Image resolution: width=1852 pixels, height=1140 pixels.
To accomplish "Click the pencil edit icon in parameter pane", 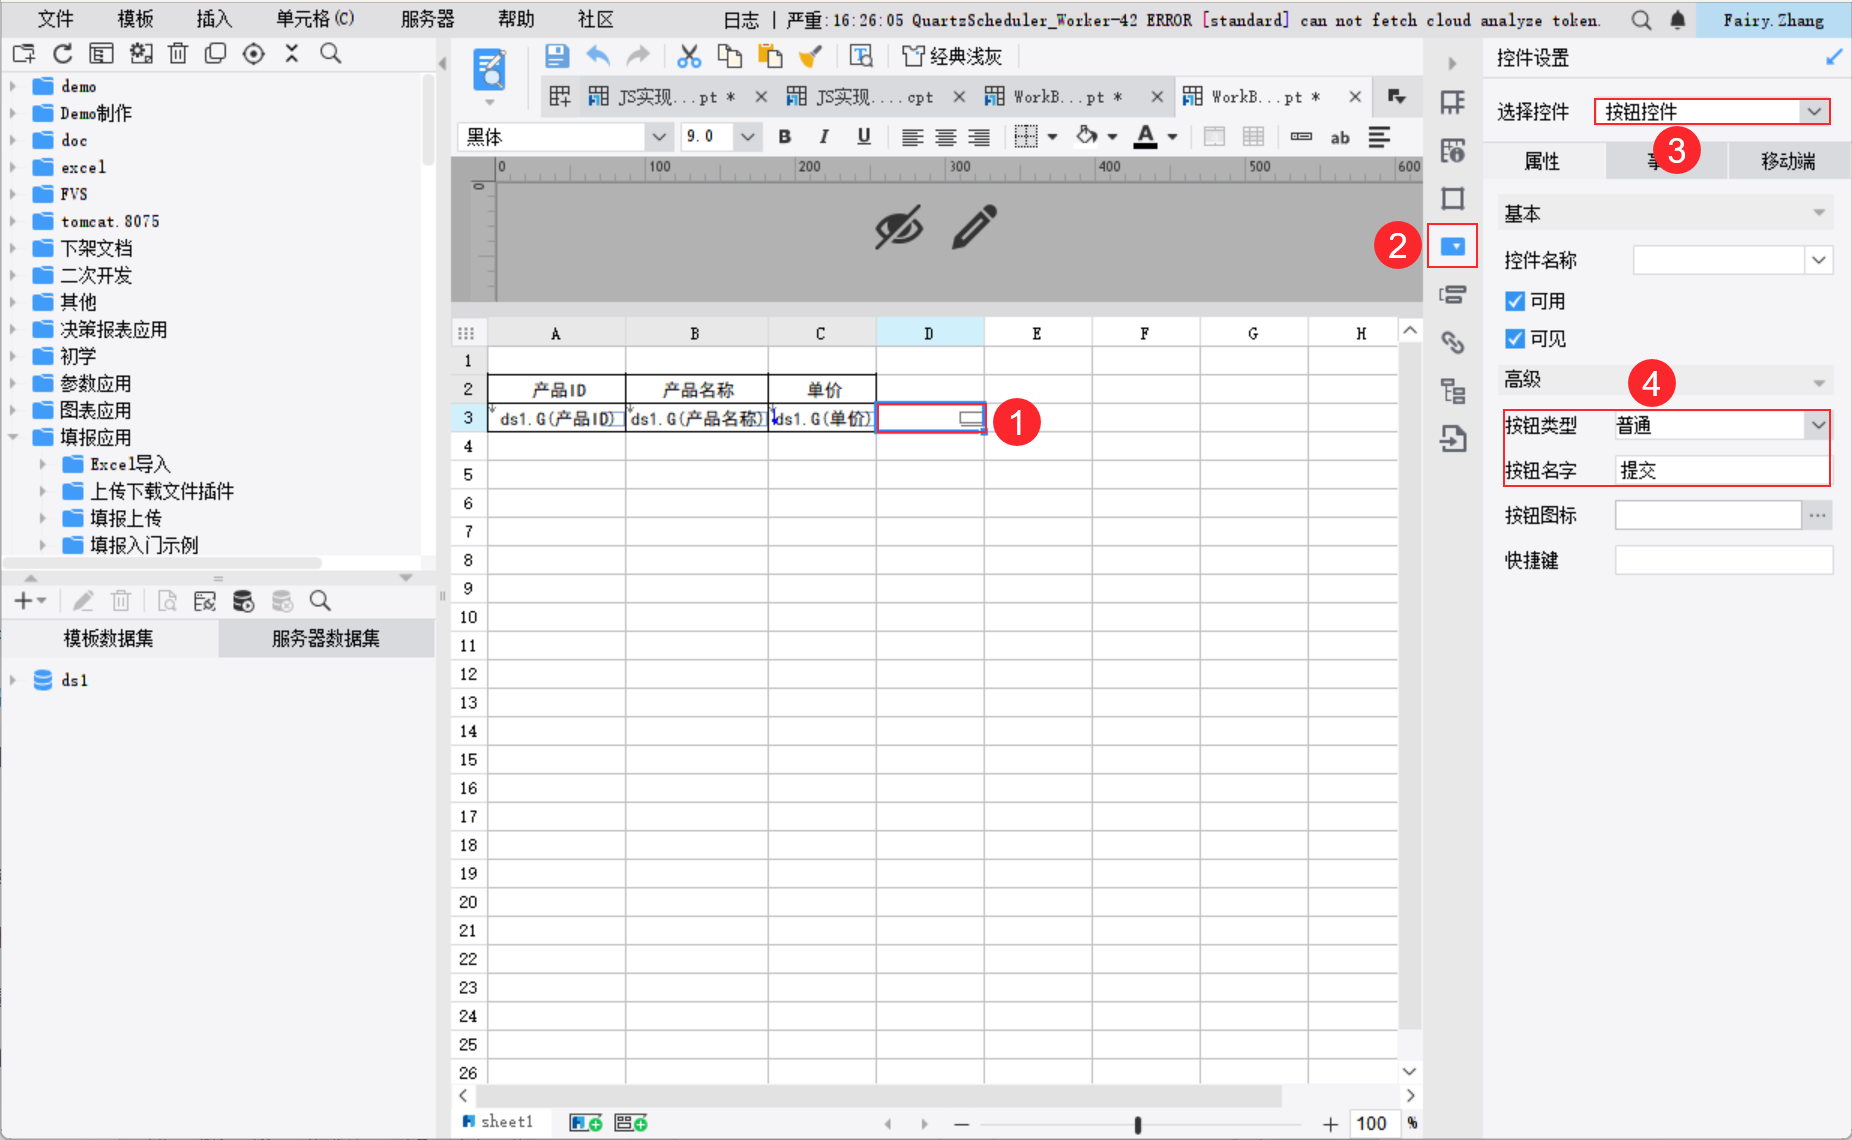I will 974,227.
